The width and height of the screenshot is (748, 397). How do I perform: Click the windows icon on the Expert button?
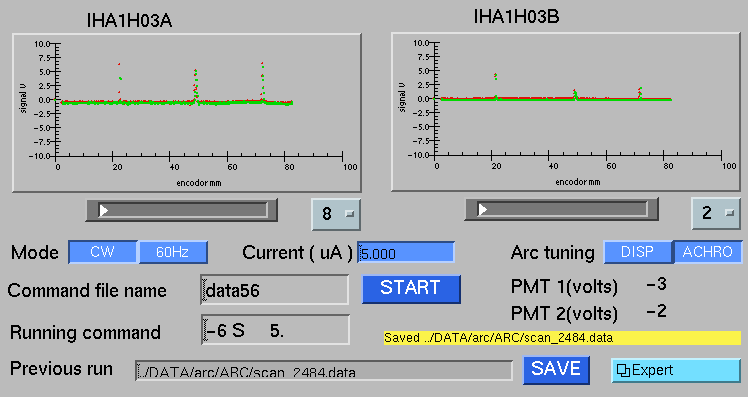(623, 371)
